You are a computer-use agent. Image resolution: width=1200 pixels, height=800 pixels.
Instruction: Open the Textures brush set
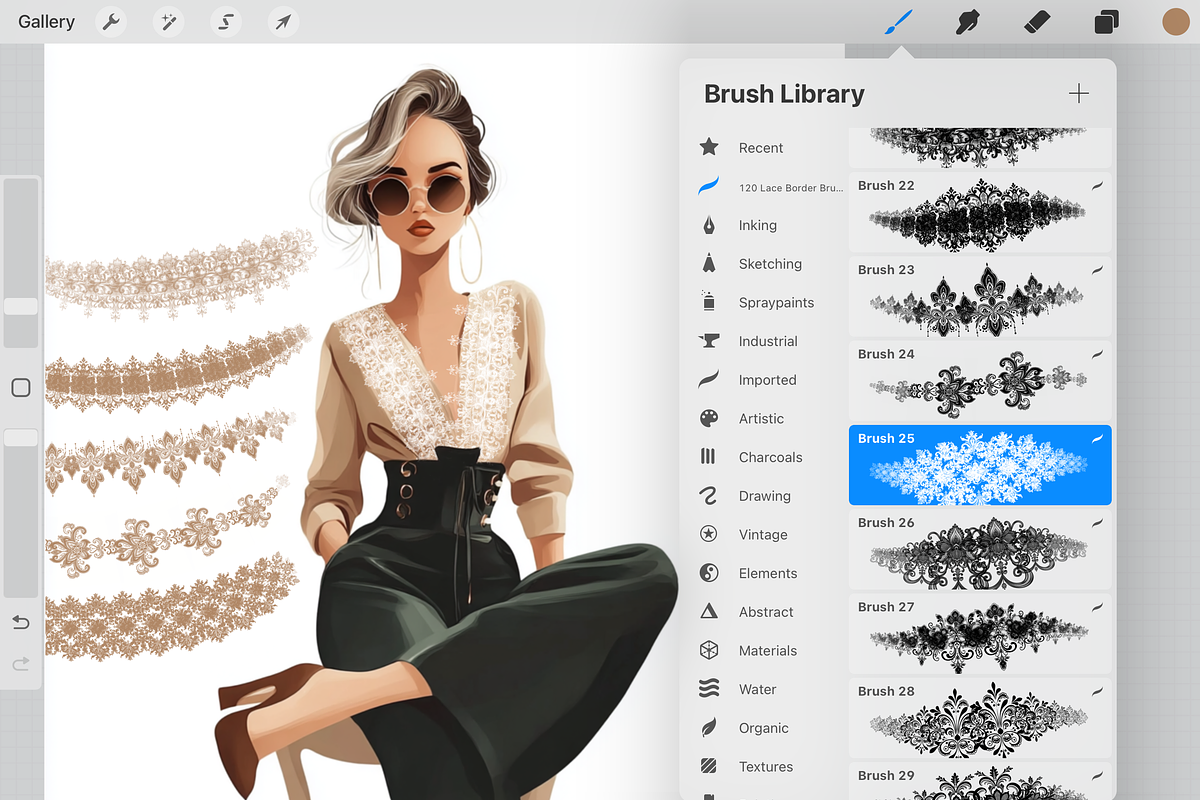pyautogui.click(x=768, y=767)
